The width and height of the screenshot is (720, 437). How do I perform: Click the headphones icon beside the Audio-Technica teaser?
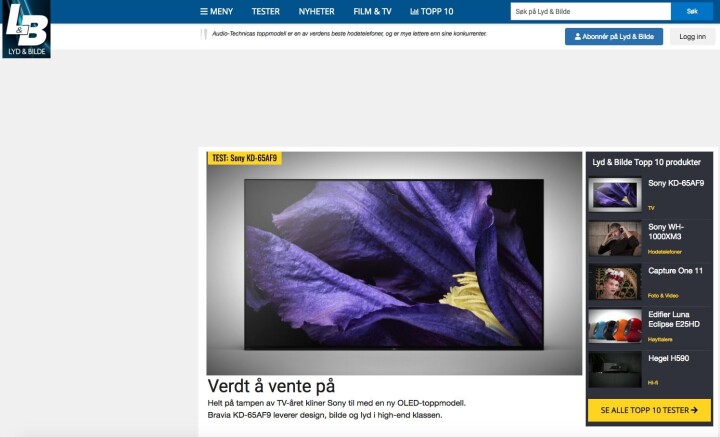[204, 34]
